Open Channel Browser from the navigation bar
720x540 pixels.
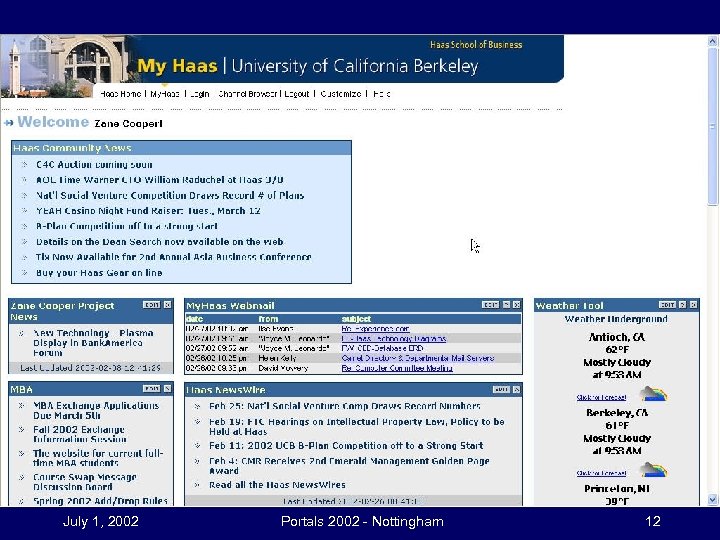pos(248,94)
